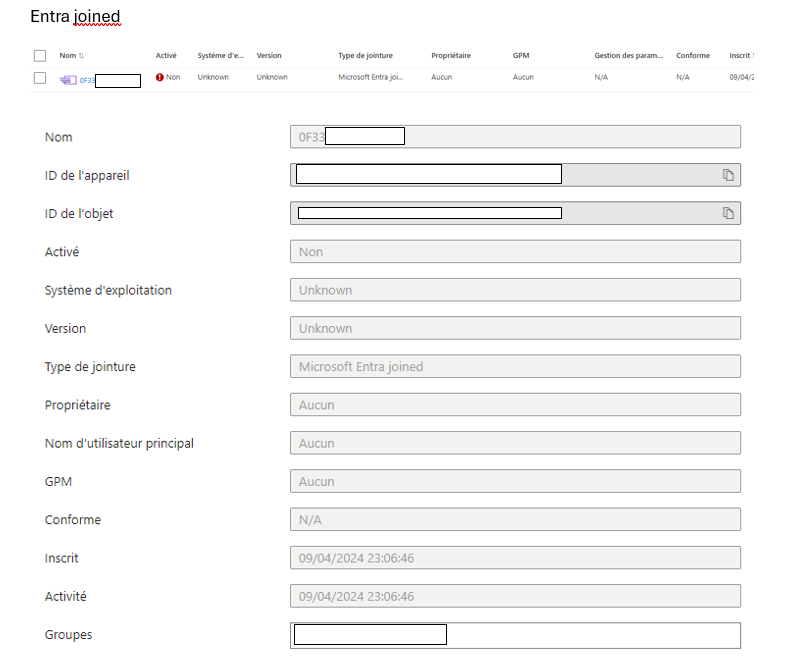
Task: Click the Inscrit column header
Action: (x=740, y=56)
